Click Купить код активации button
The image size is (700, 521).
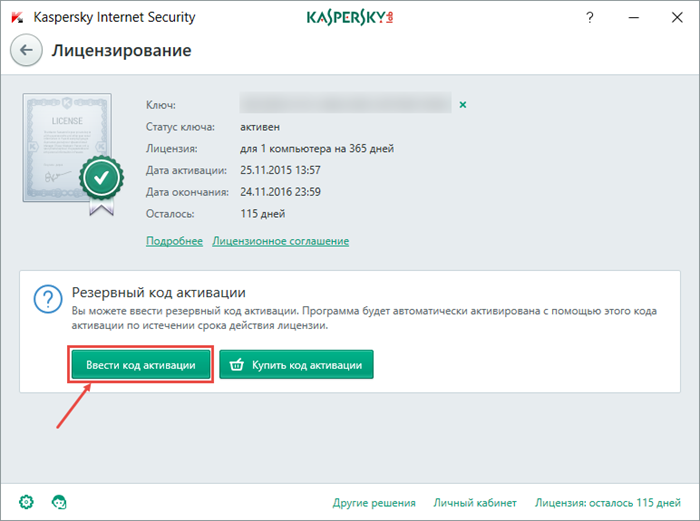point(296,364)
